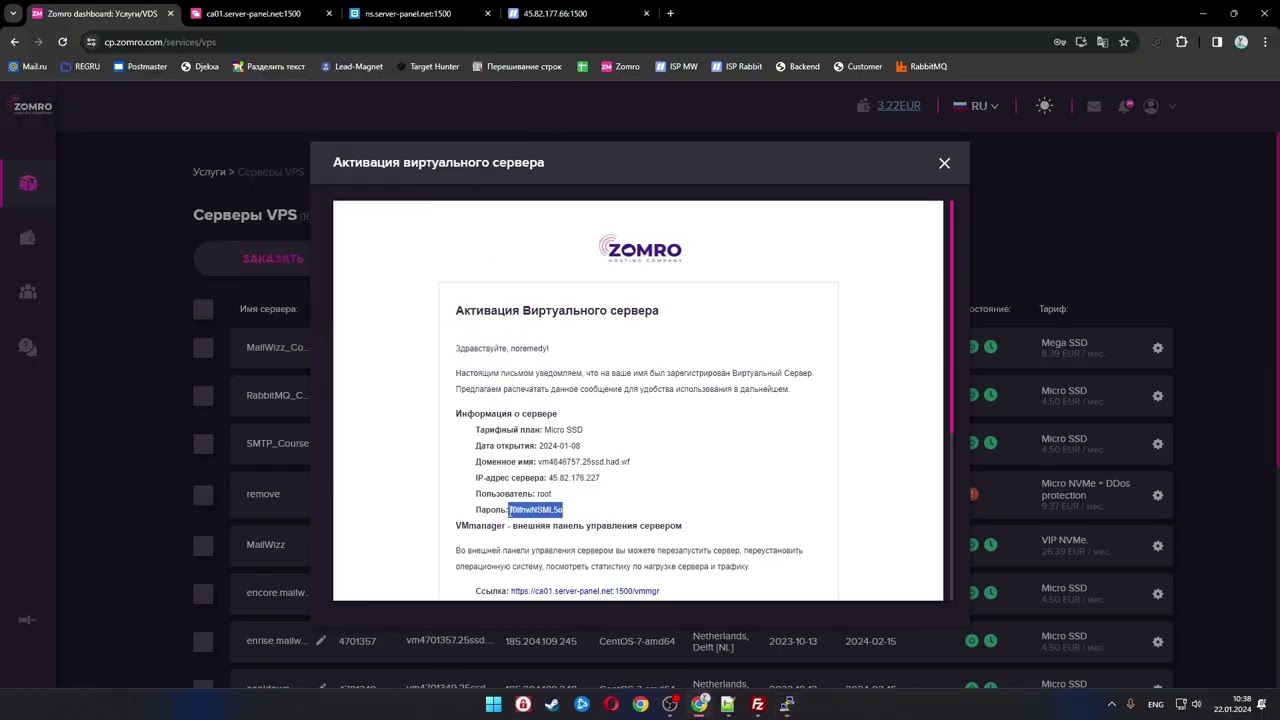Check the MailWizz_Co... server checkbox
Viewport: 1280px width, 720px height.
(203, 347)
